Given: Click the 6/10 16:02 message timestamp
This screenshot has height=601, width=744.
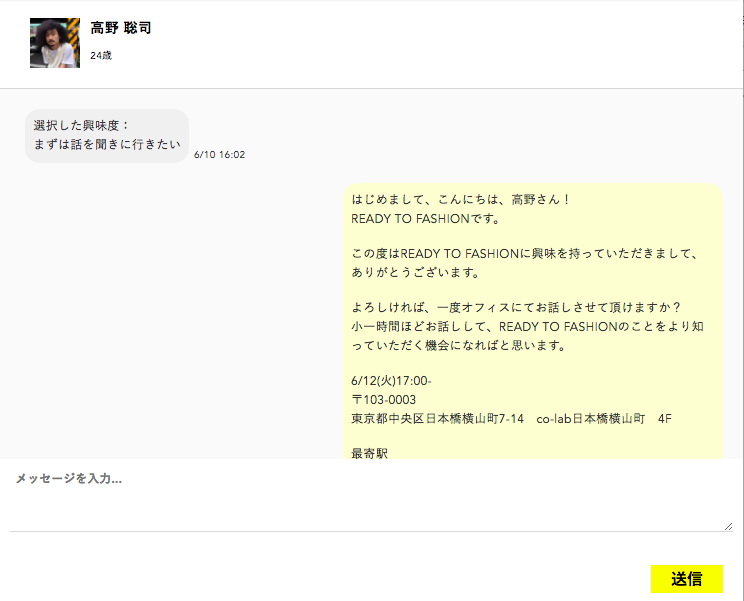Looking at the screenshot, I should (219, 155).
